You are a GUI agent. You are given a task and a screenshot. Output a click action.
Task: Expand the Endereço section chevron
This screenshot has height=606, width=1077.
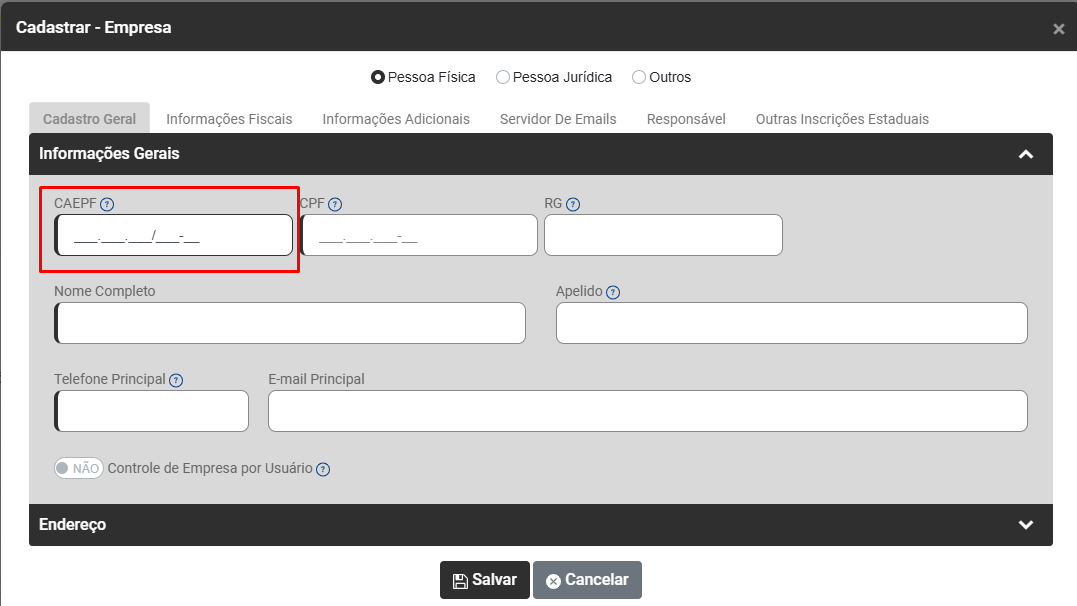click(x=1025, y=525)
